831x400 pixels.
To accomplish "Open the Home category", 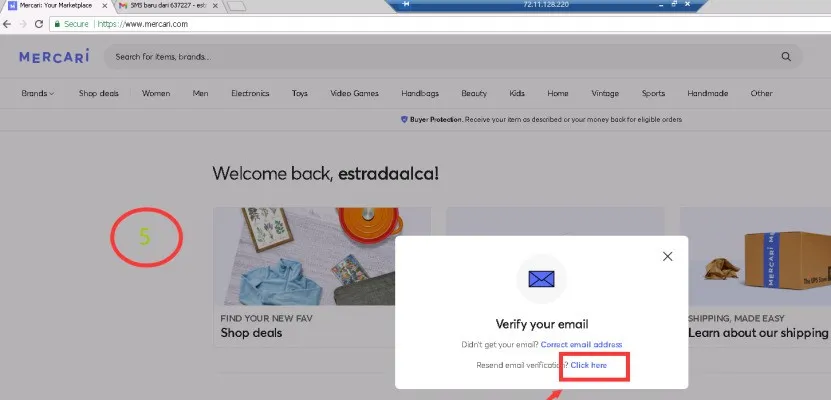I will click(558, 93).
